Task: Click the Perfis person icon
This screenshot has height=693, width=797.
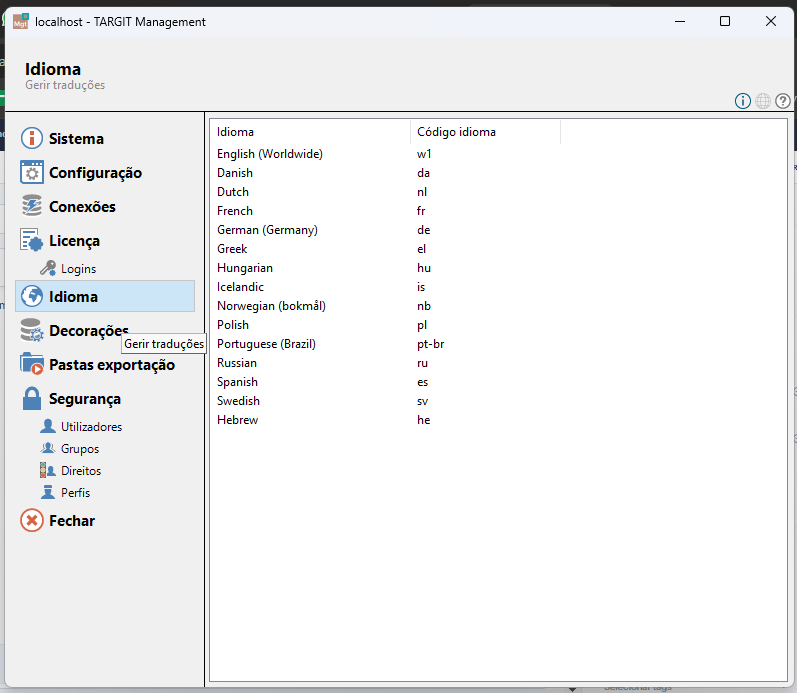Action: (x=48, y=492)
